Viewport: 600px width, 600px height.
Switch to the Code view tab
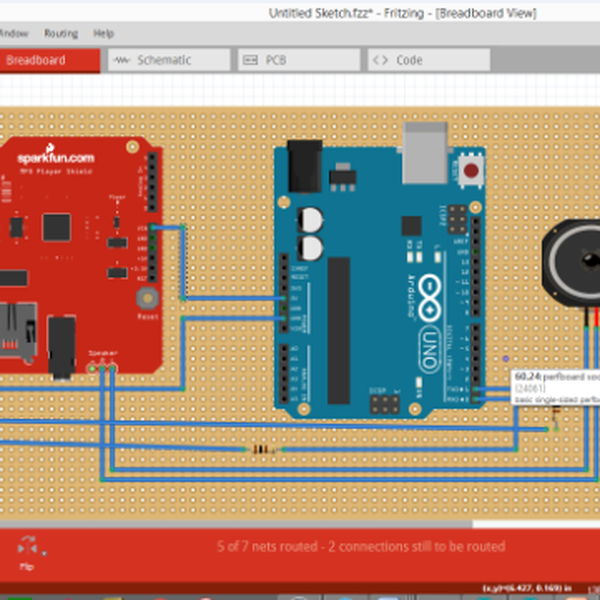[x=429, y=60]
